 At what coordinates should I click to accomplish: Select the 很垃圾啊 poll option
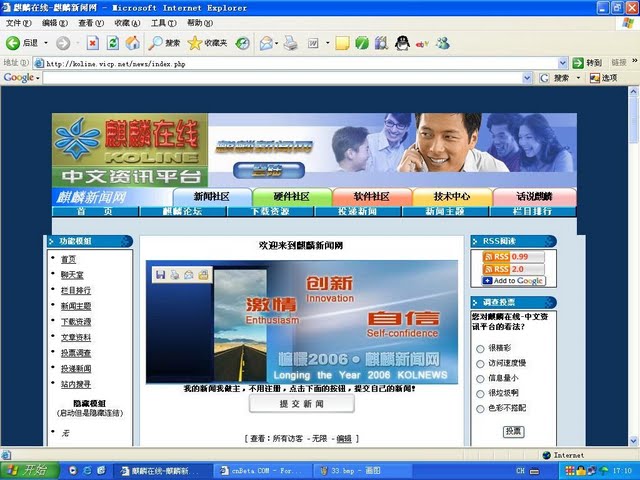480,393
